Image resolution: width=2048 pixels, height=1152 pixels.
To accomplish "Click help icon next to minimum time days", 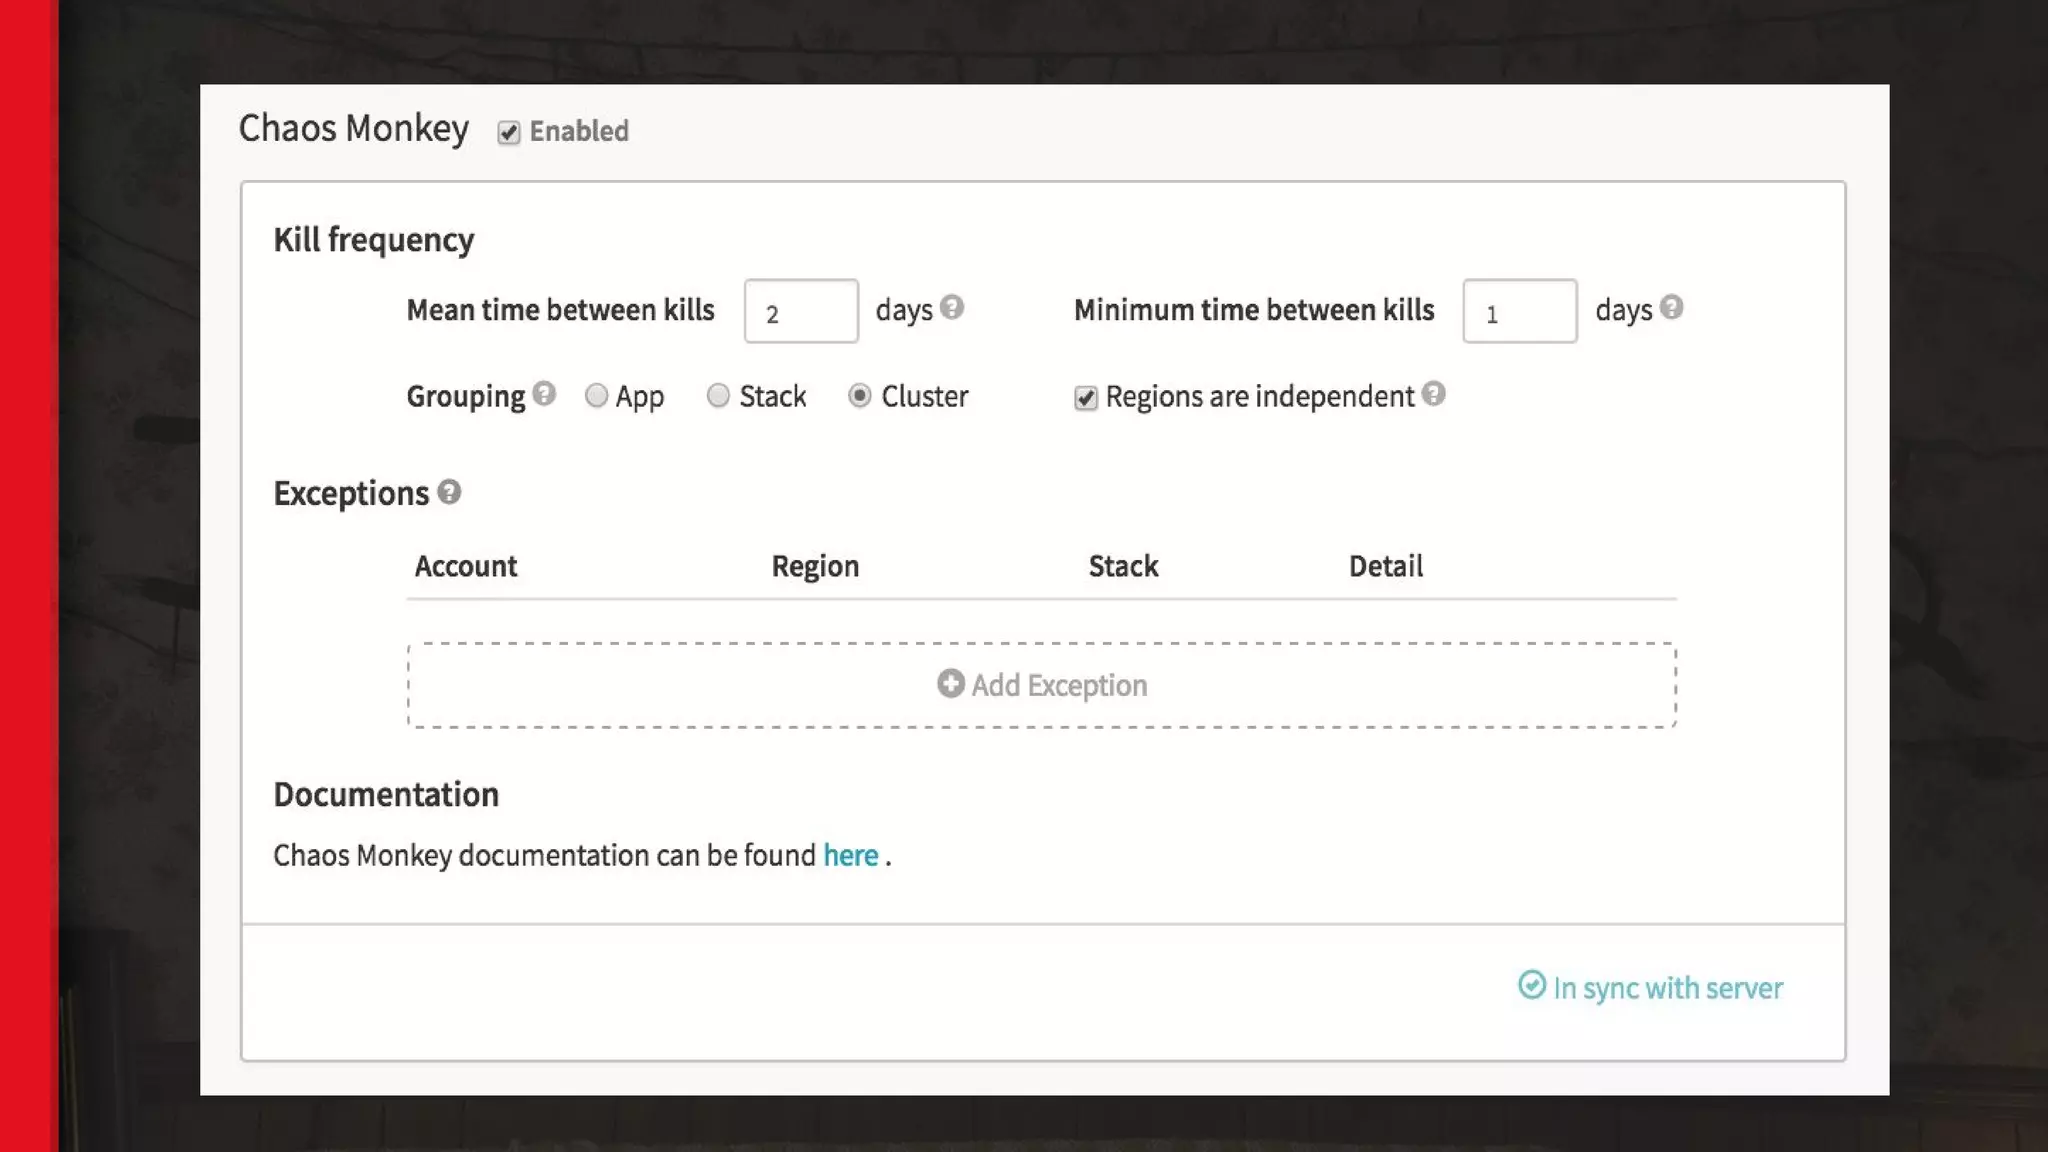I will coord(1671,307).
